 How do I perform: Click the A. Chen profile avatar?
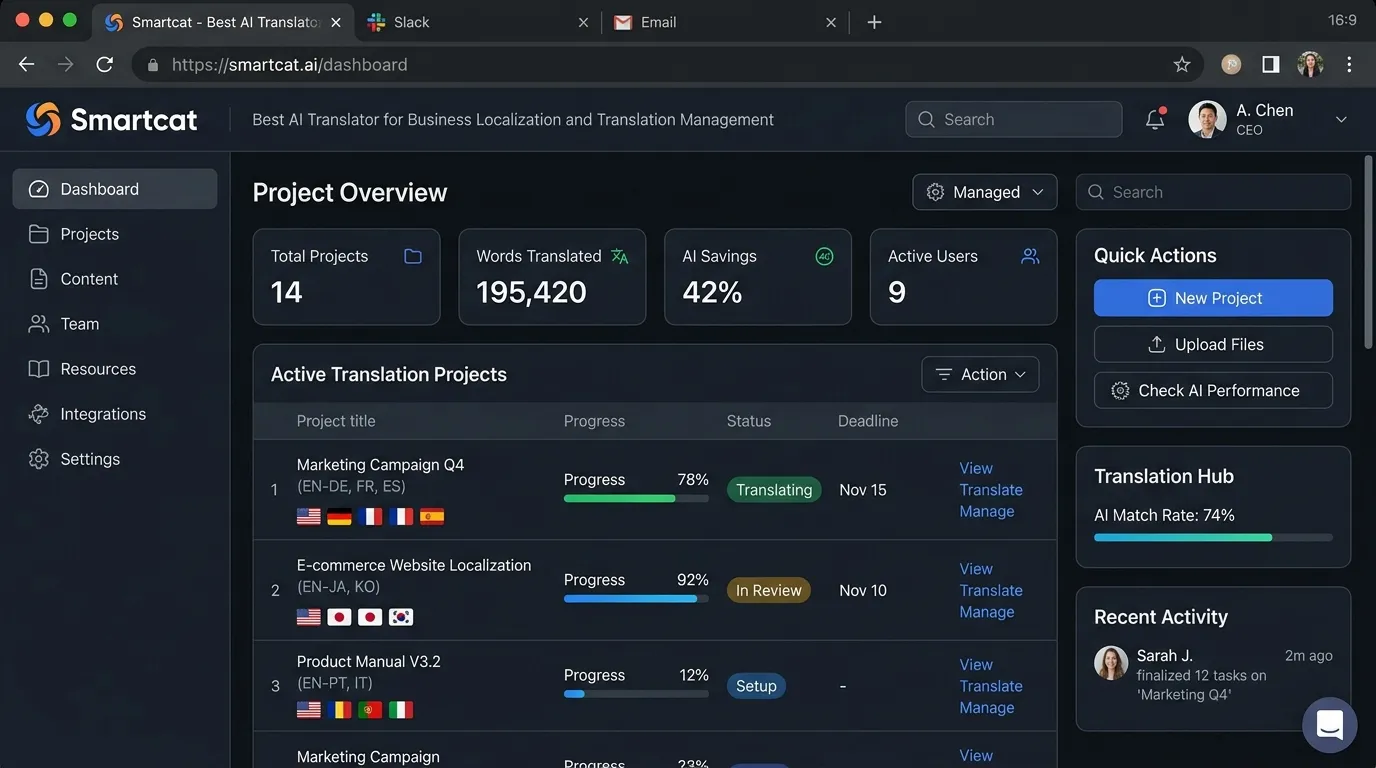1207,119
